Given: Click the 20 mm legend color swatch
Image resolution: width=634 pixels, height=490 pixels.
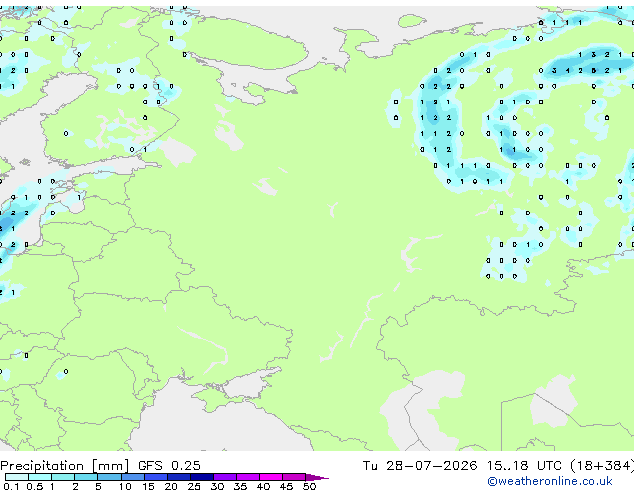Looking at the screenshot, I should 178,477.
